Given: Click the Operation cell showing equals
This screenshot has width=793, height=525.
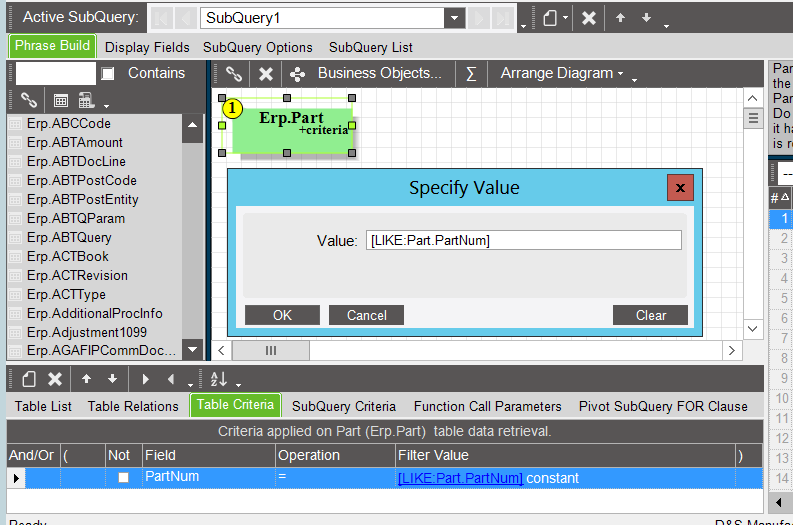Looking at the screenshot, I should [335, 477].
